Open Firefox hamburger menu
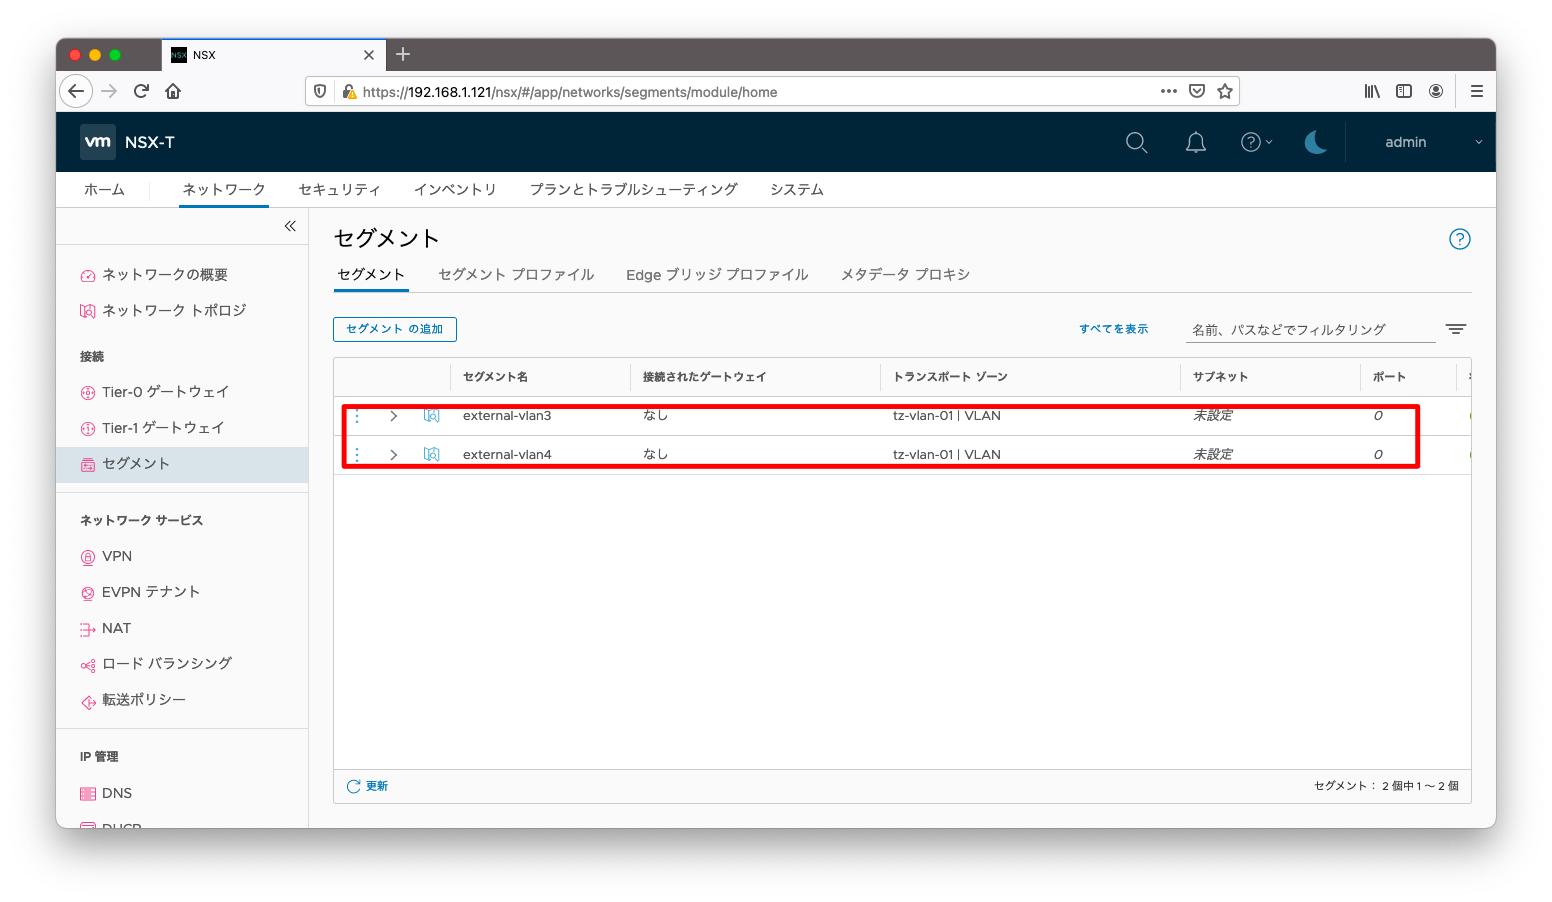The width and height of the screenshot is (1552, 902). [1477, 91]
